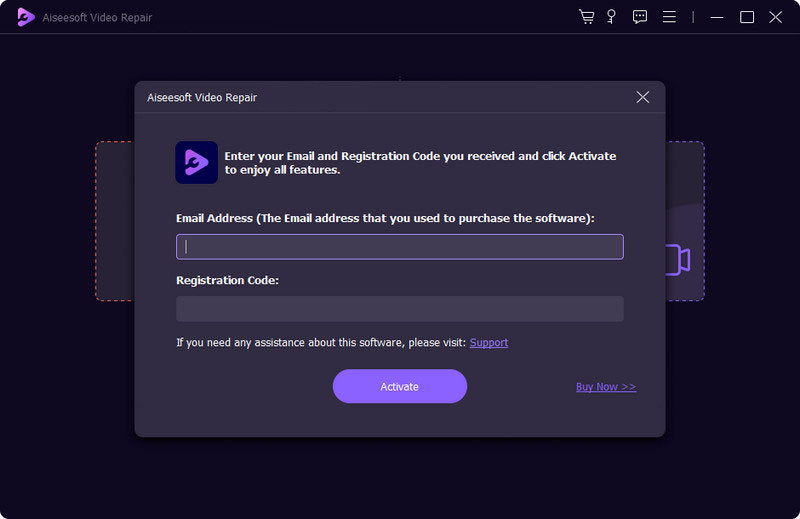Open the Support link
The width and height of the screenshot is (800, 519).
coord(489,342)
